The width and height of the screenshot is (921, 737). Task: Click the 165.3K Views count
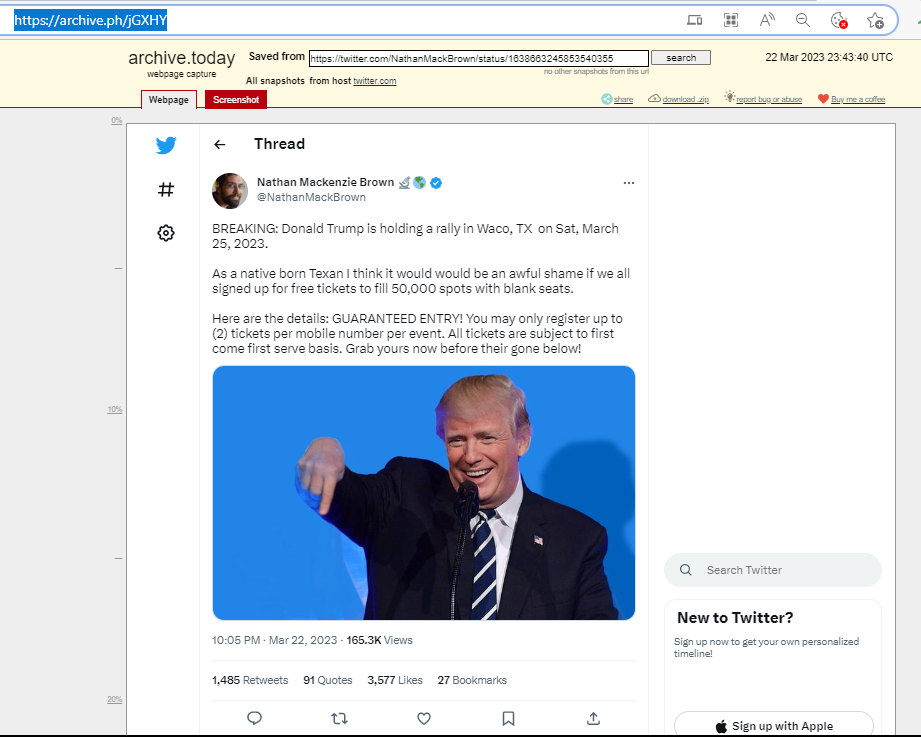click(379, 640)
